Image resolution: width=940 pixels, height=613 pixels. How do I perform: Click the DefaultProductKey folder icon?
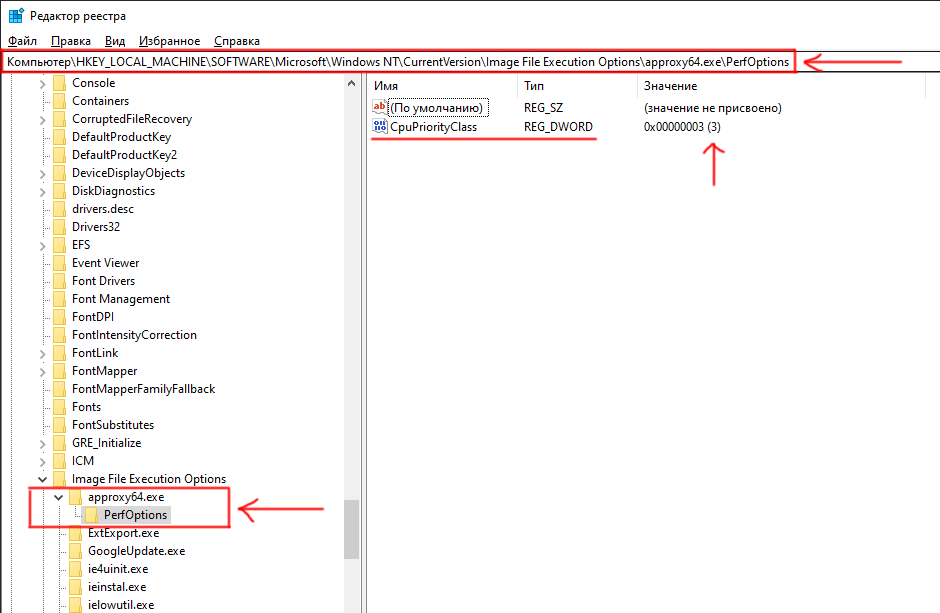[59, 137]
